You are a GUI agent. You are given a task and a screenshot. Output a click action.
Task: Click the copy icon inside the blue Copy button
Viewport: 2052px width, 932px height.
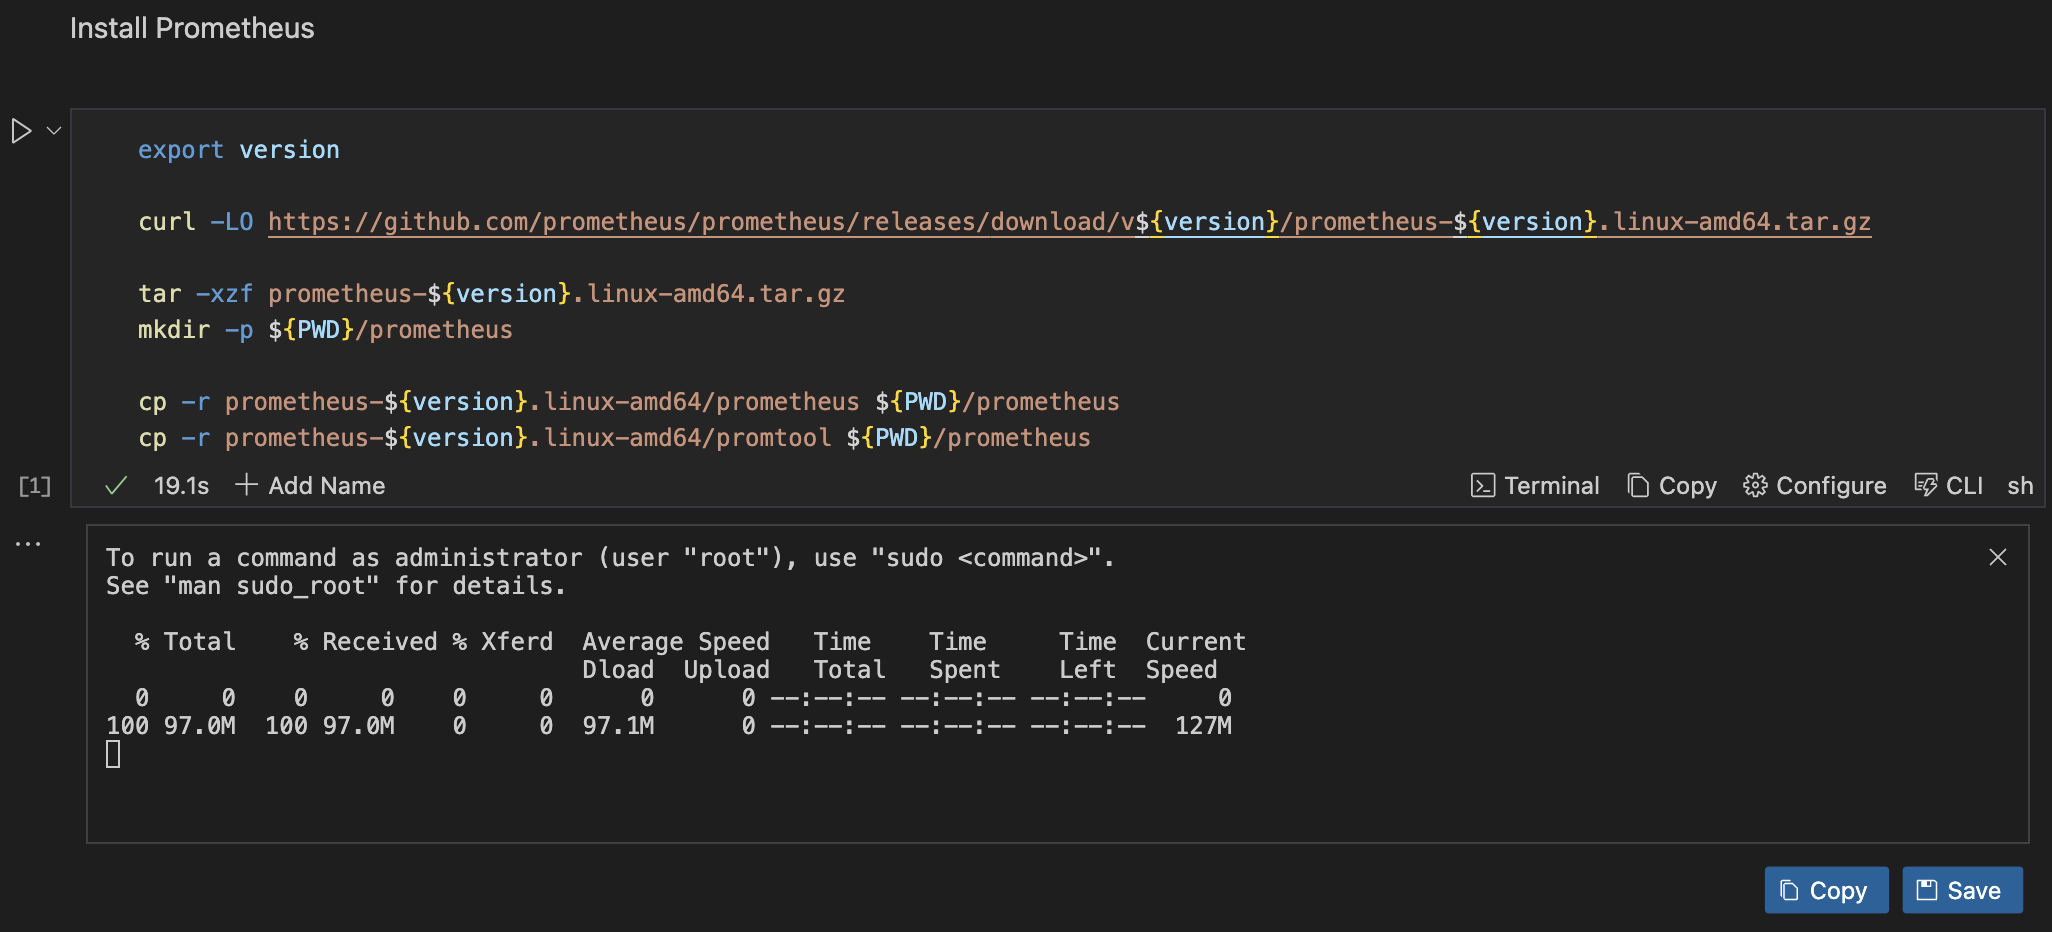pos(1790,890)
